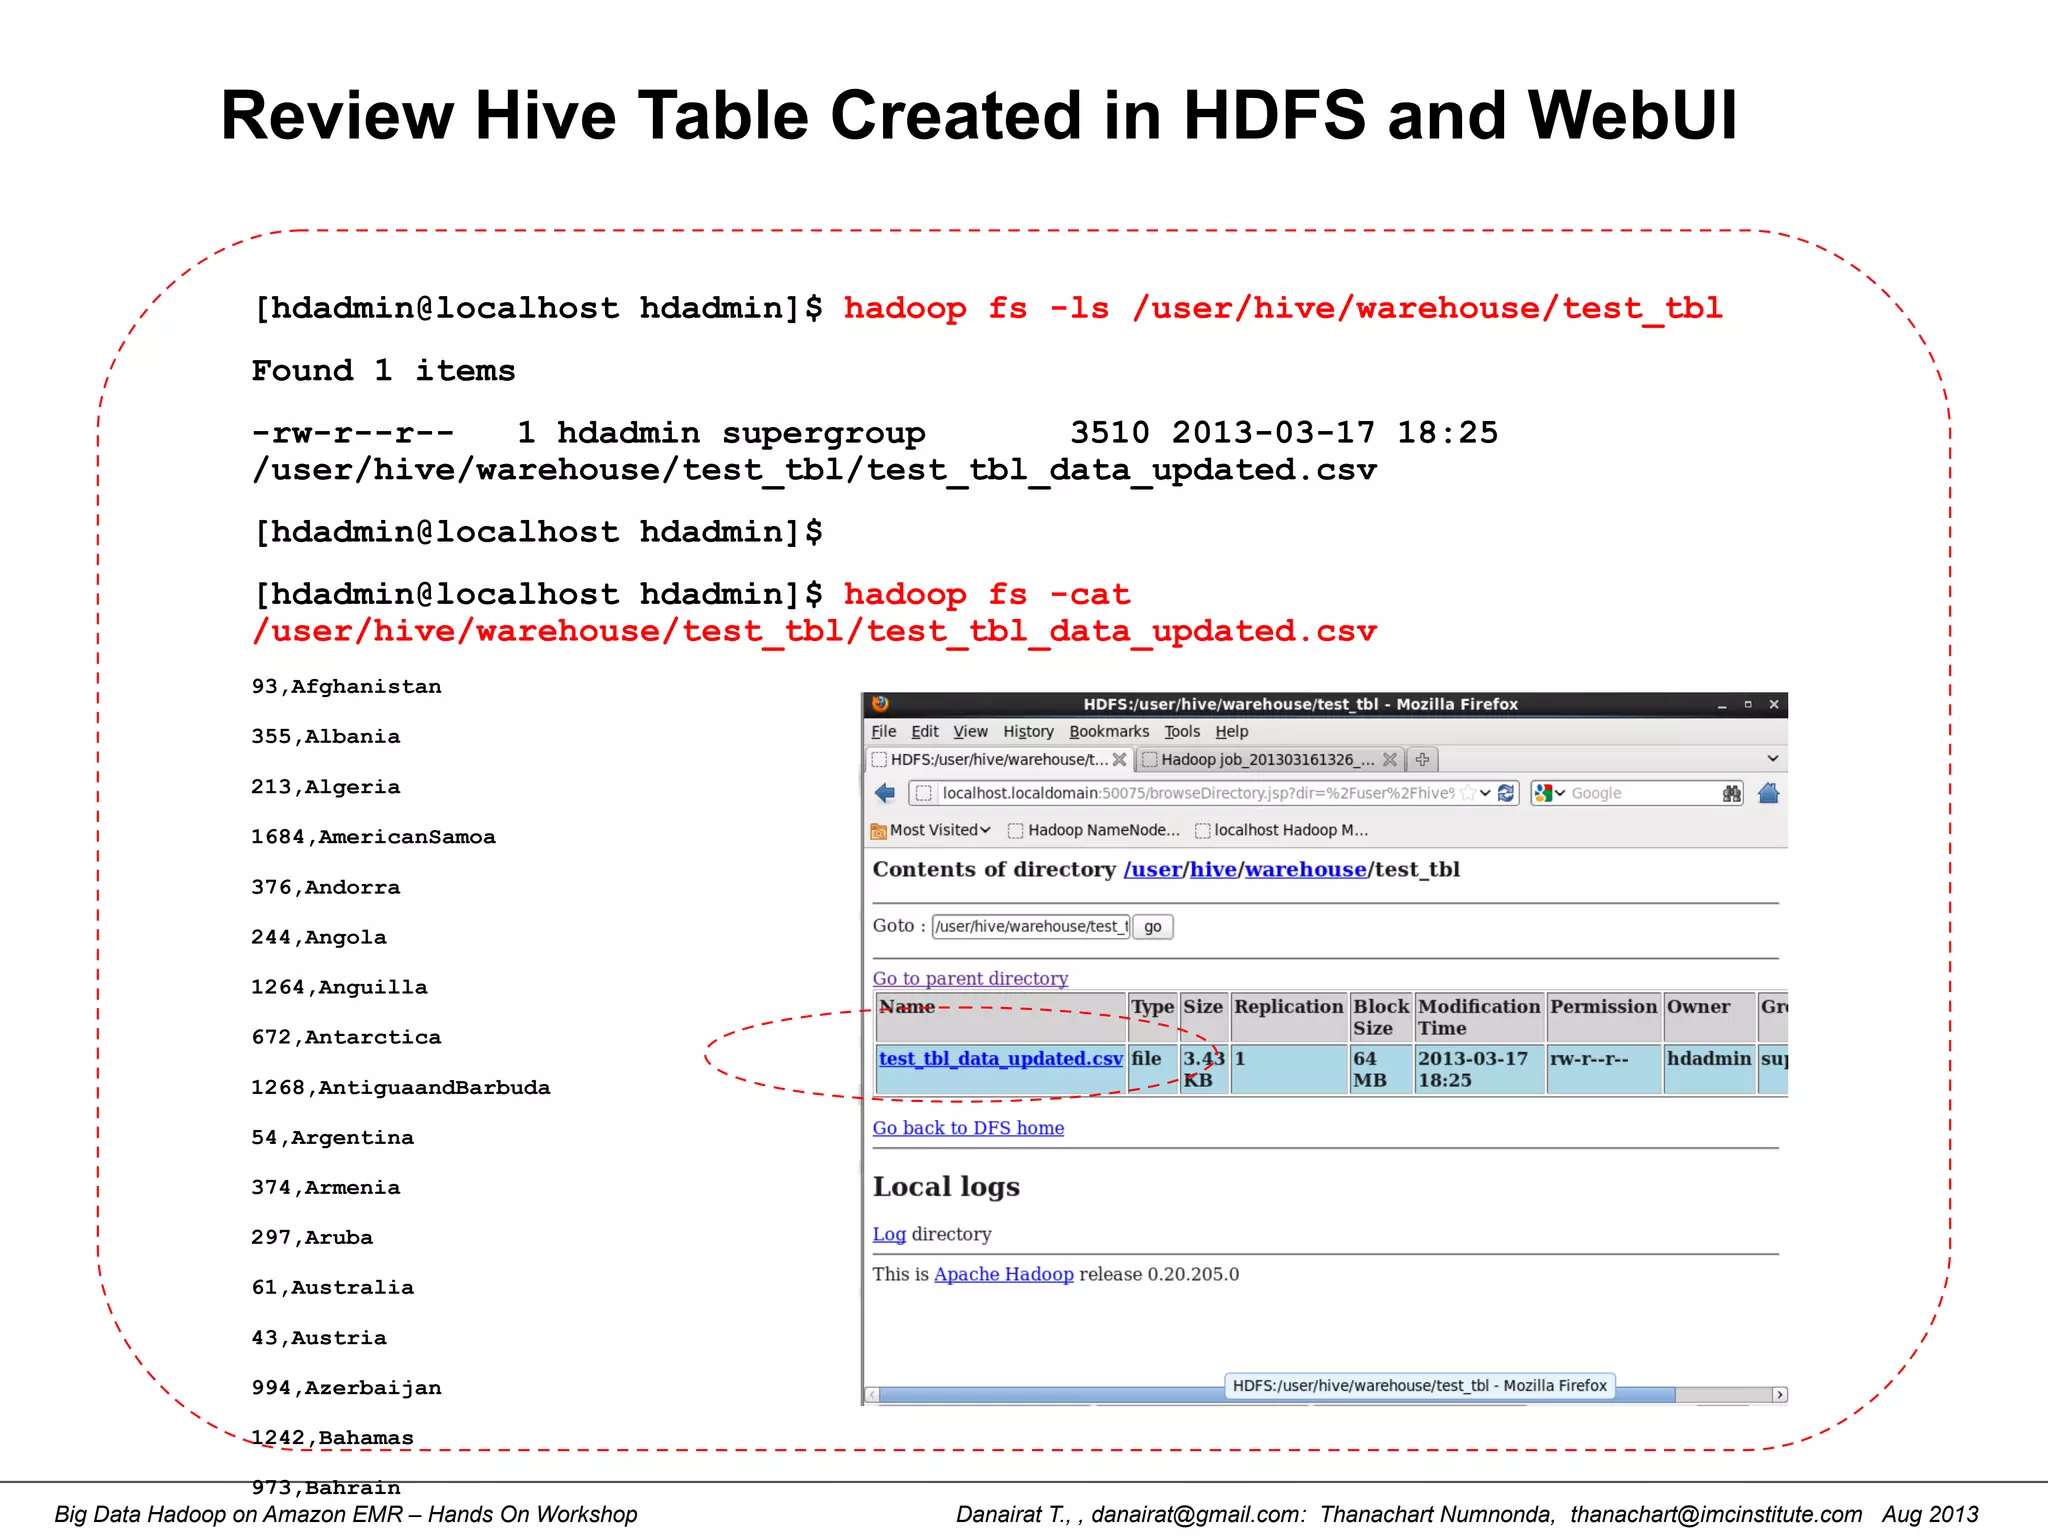The image size is (2048, 1536).
Task: Open the Edit menu
Action: (924, 731)
